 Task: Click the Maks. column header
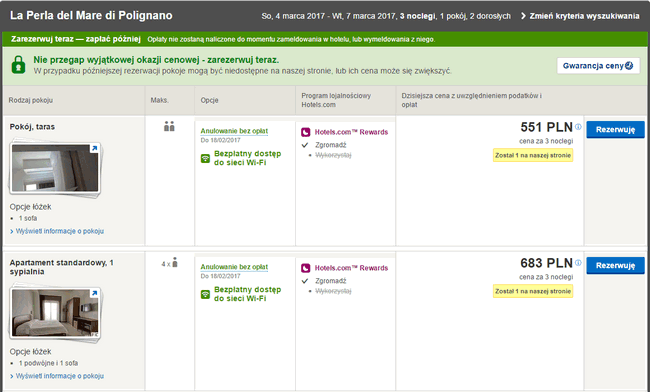click(160, 100)
